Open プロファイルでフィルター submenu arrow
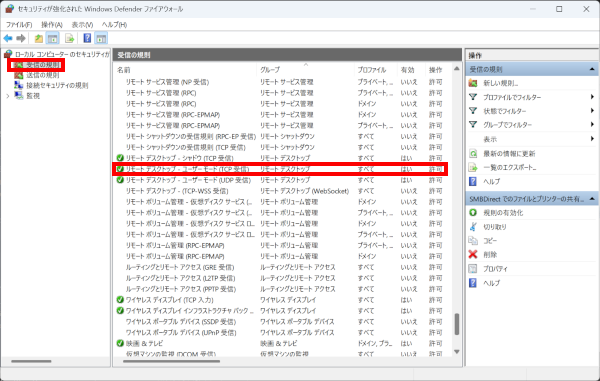Screen dimensions: 600x381 pos(592,97)
